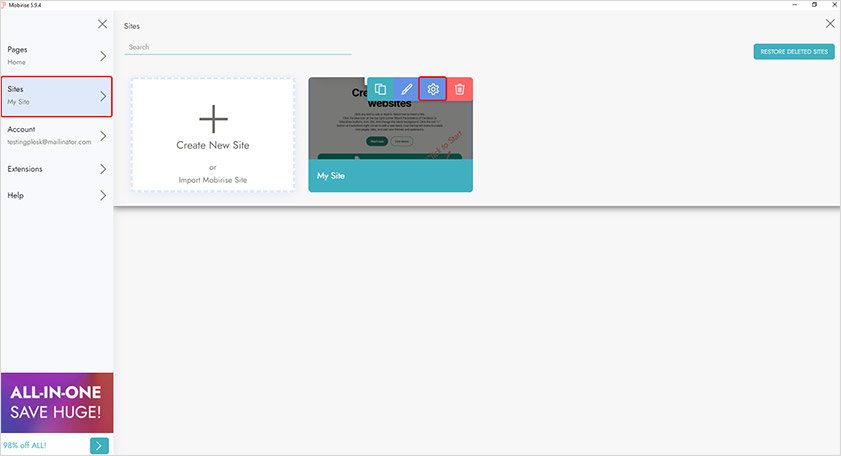Open the Extensions menu item

[57, 169]
